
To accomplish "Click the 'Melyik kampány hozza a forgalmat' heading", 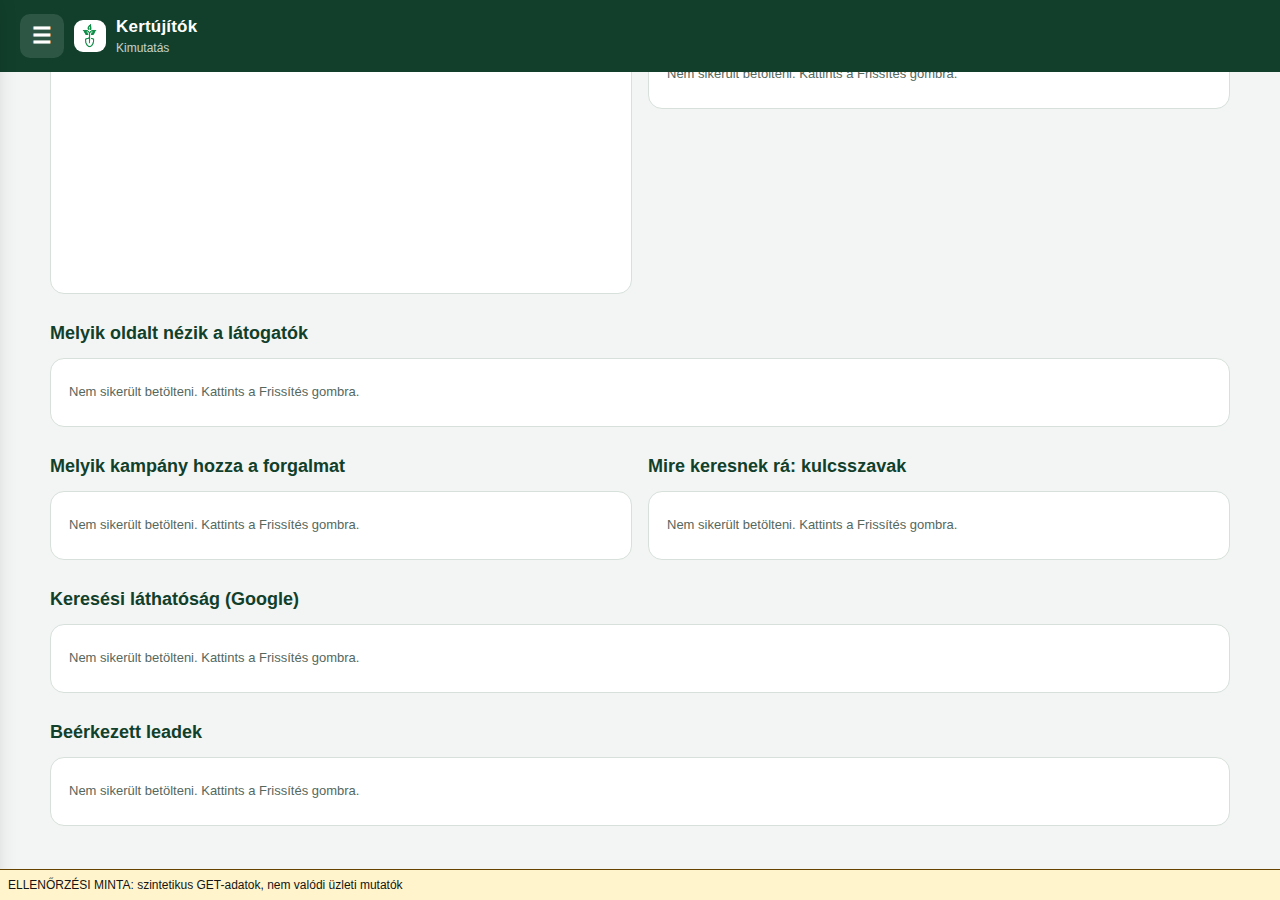I will coord(198,466).
